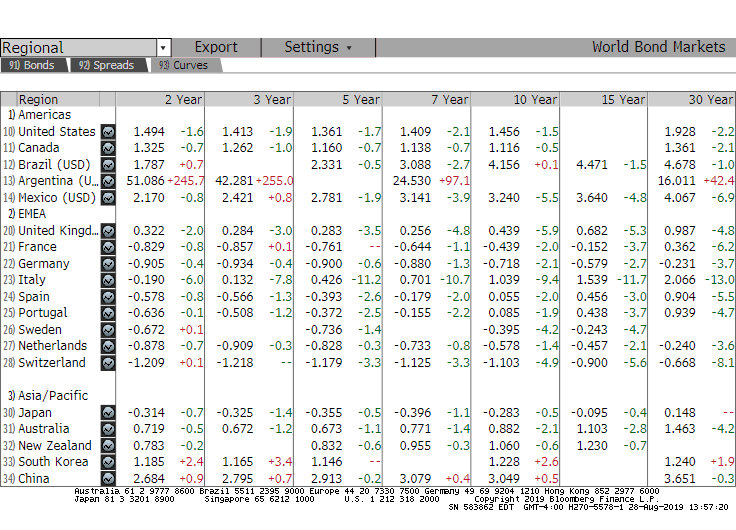Image resolution: width=736 pixels, height=530 pixels.
Task: Click US 10 Year yield 1.456
Action: 504,132
